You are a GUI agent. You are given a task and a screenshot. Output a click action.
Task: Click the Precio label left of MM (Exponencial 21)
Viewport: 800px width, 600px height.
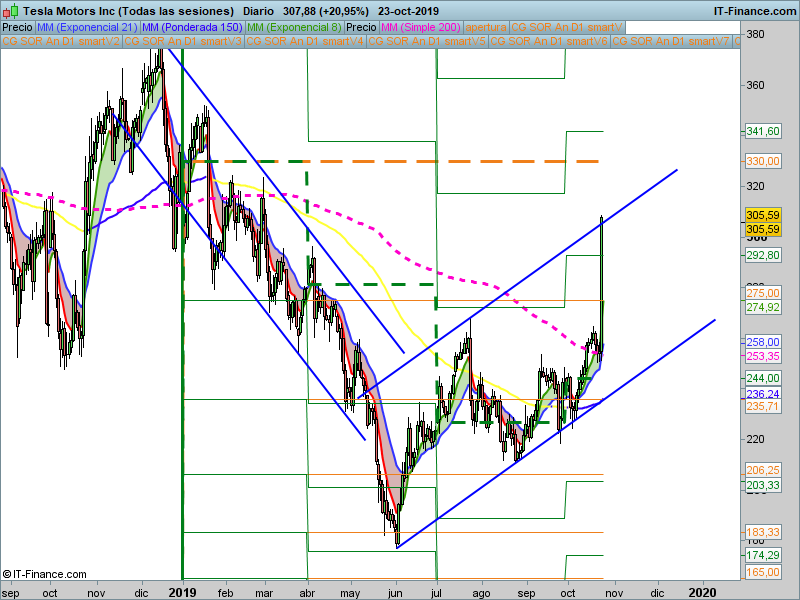pos(17,27)
